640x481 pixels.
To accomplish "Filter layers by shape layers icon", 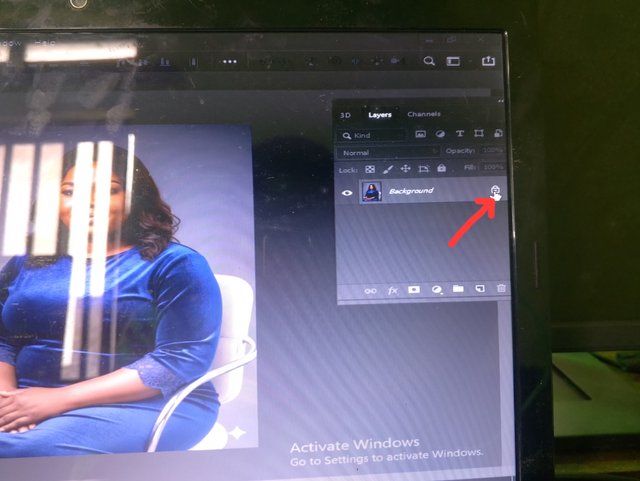I will tap(479, 134).
